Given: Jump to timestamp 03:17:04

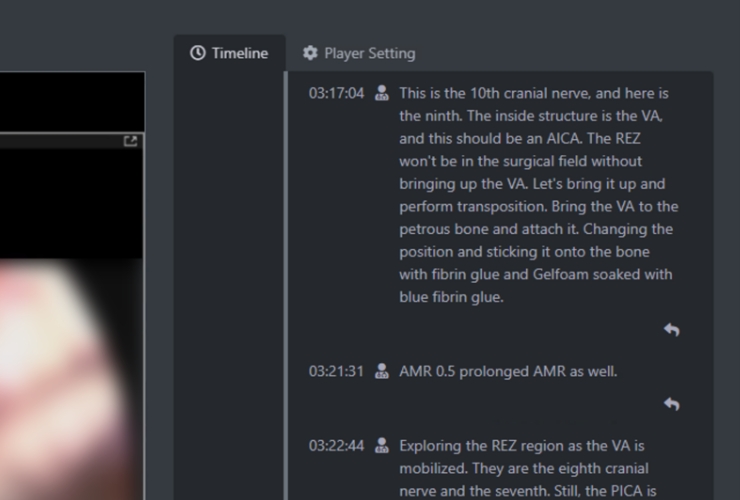Looking at the screenshot, I should point(336,93).
